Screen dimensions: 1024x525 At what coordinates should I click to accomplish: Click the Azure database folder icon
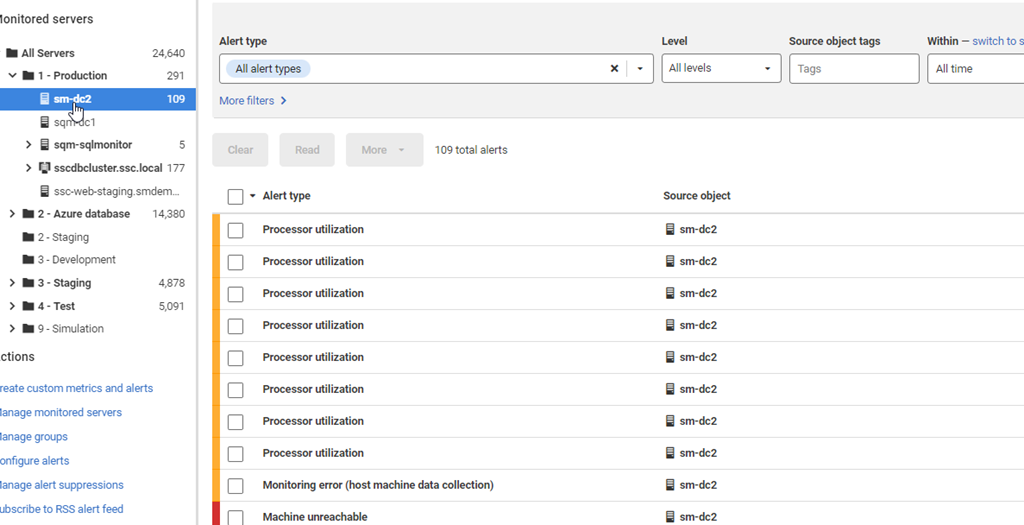pyautogui.click(x=28, y=214)
